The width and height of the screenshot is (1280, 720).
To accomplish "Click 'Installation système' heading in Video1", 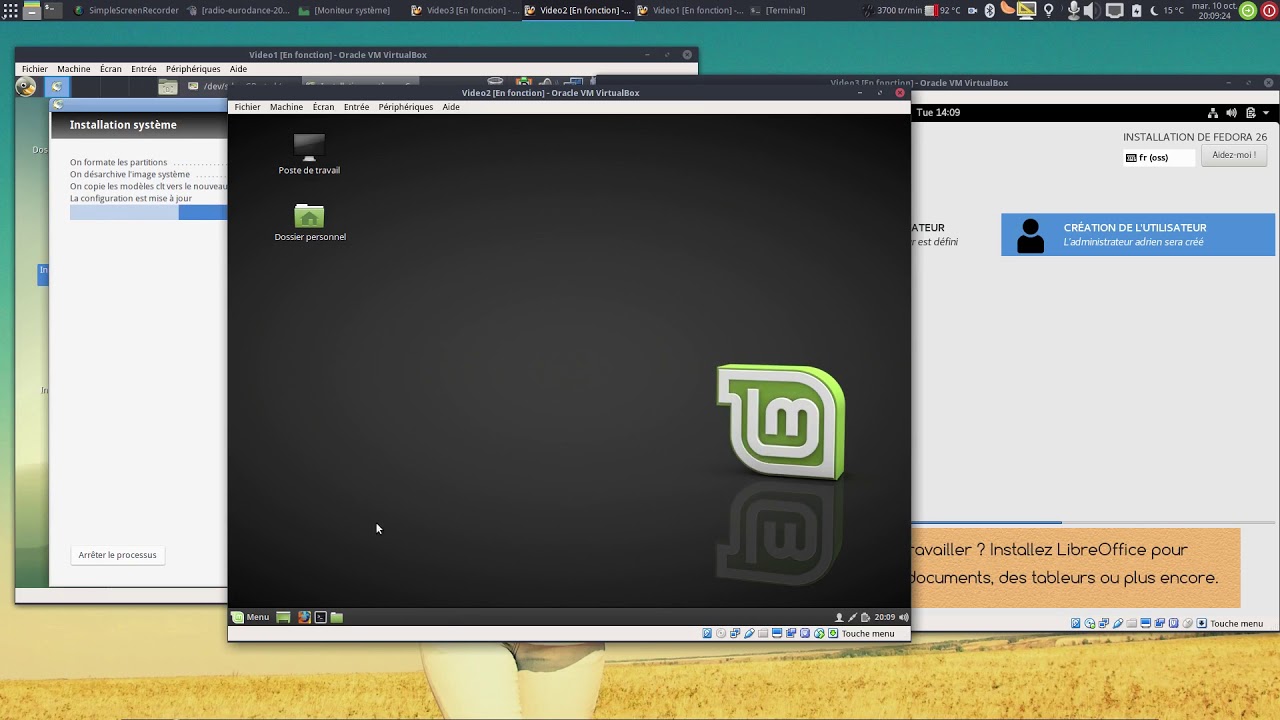I will (123, 125).
